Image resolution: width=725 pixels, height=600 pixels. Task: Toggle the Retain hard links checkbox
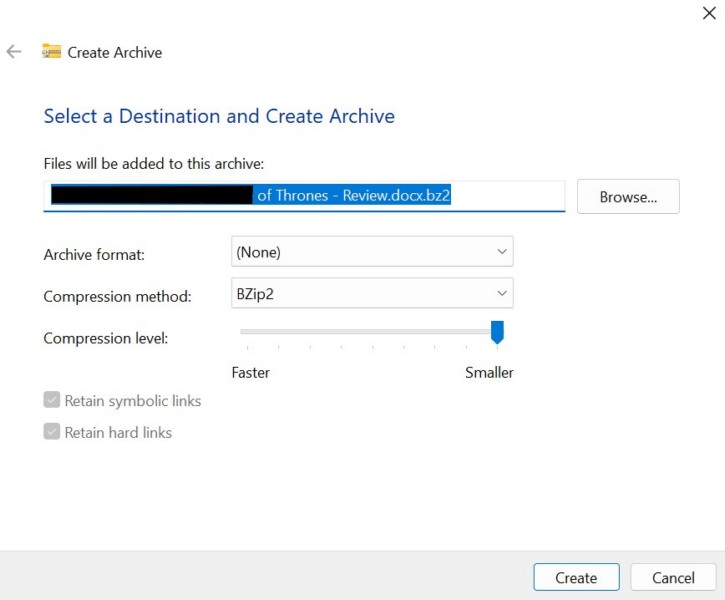click(52, 433)
